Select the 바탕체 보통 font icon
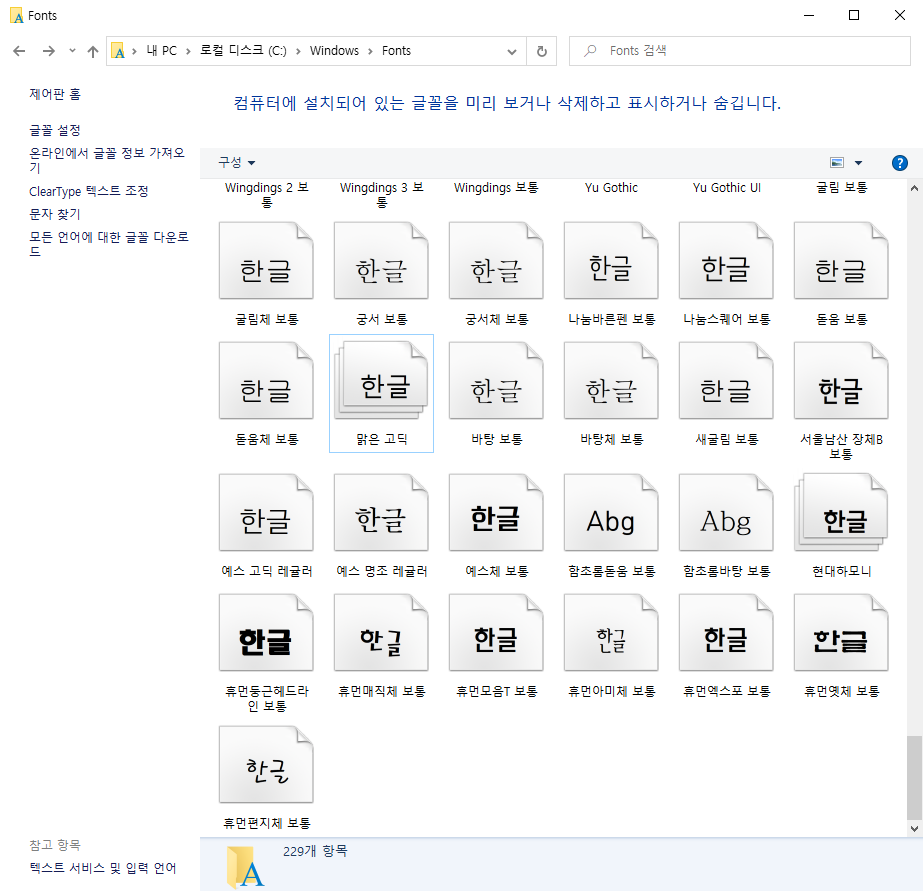 pos(611,381)
